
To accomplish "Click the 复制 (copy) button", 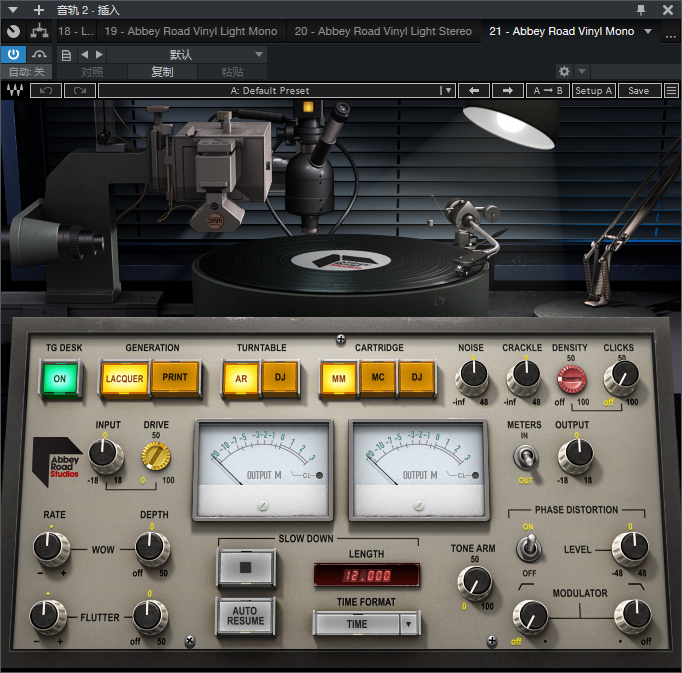I will [x=162, y=71].
